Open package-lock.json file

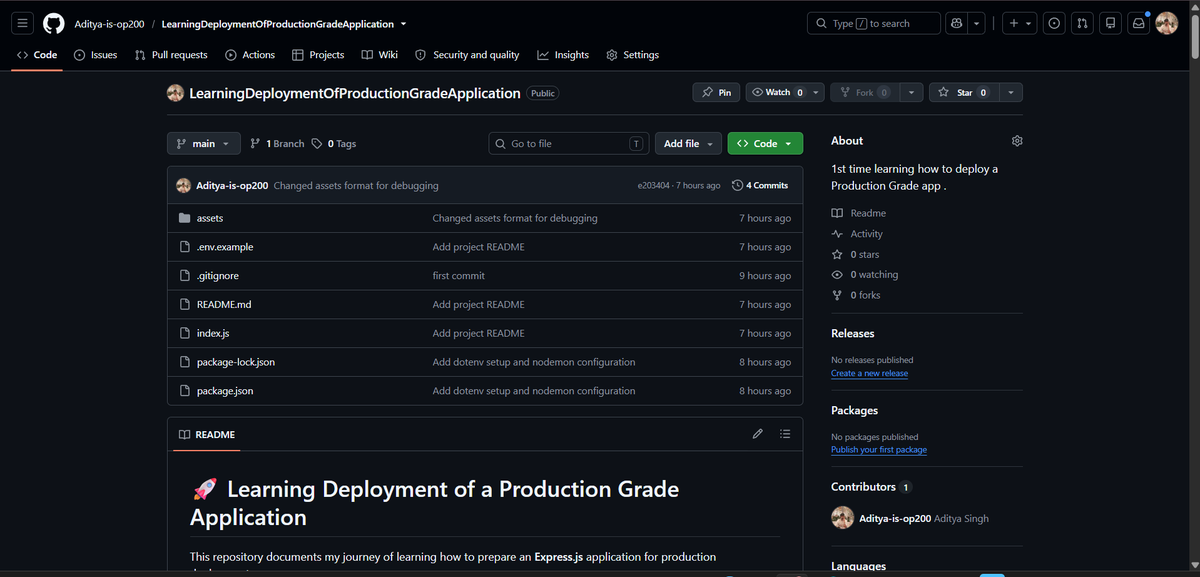tap(236, 362)
